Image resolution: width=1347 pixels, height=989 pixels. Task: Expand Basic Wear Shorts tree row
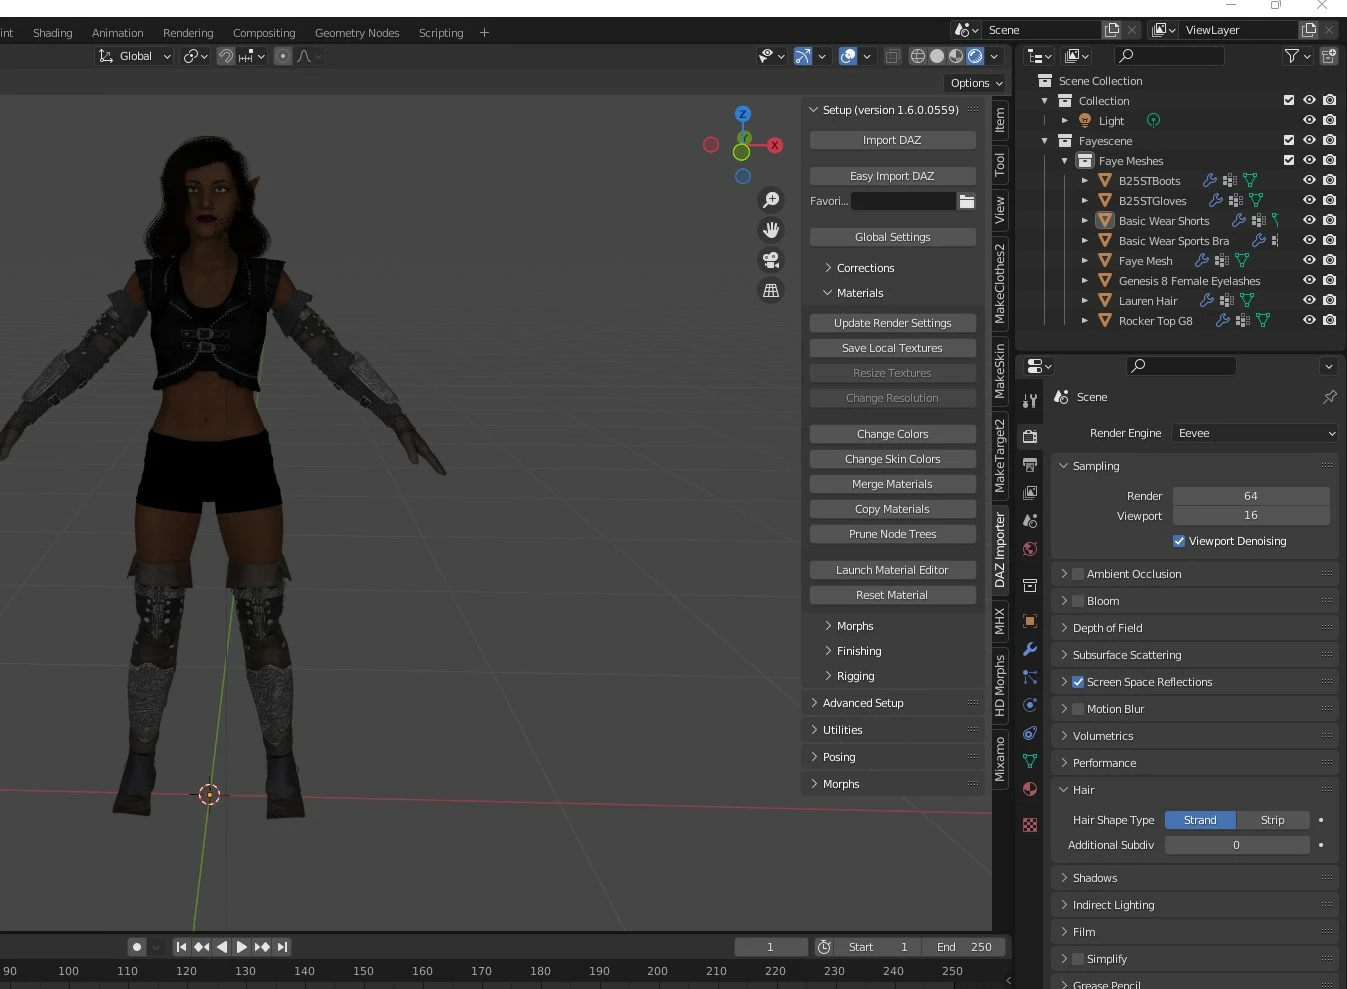point(1085,221)
